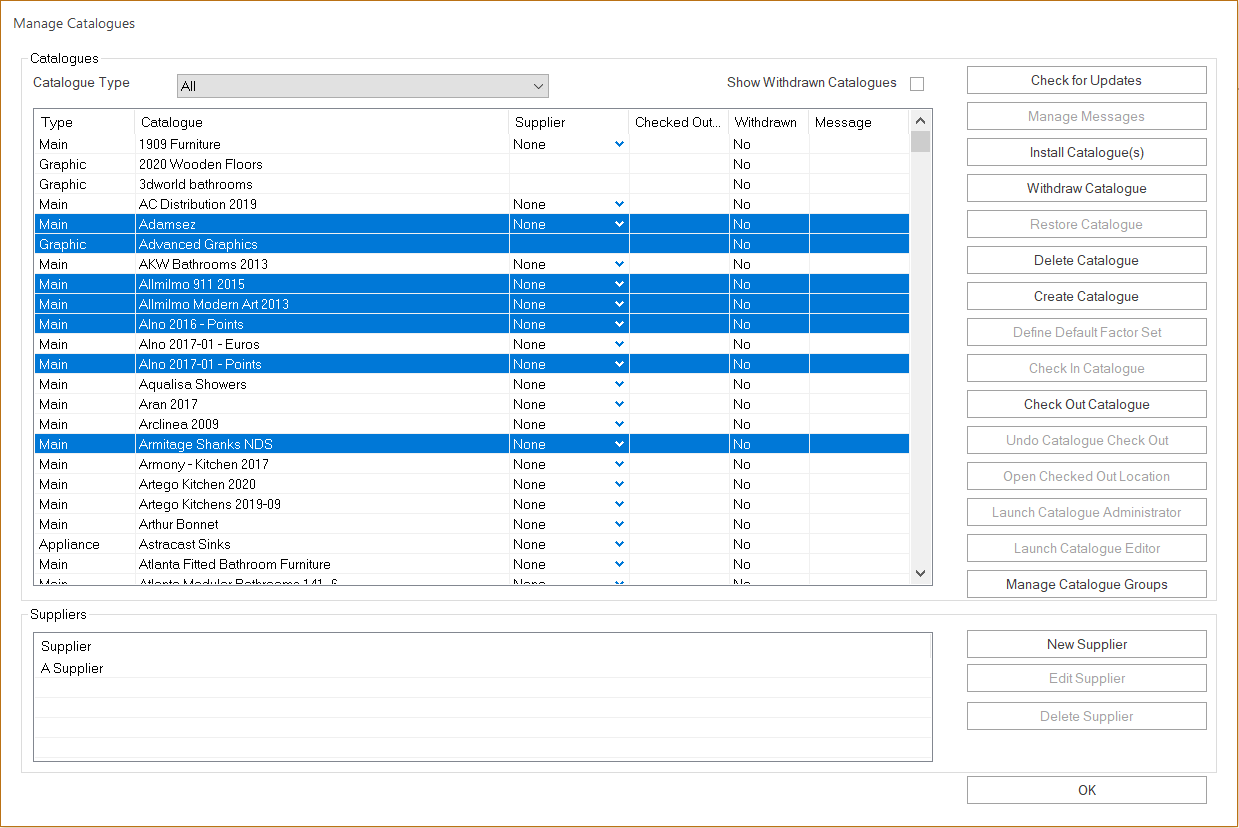Select Allmilmo 911 2015 catalogue
The width and height of the screenshot is (1239, 828).
(x=472, y=284)
